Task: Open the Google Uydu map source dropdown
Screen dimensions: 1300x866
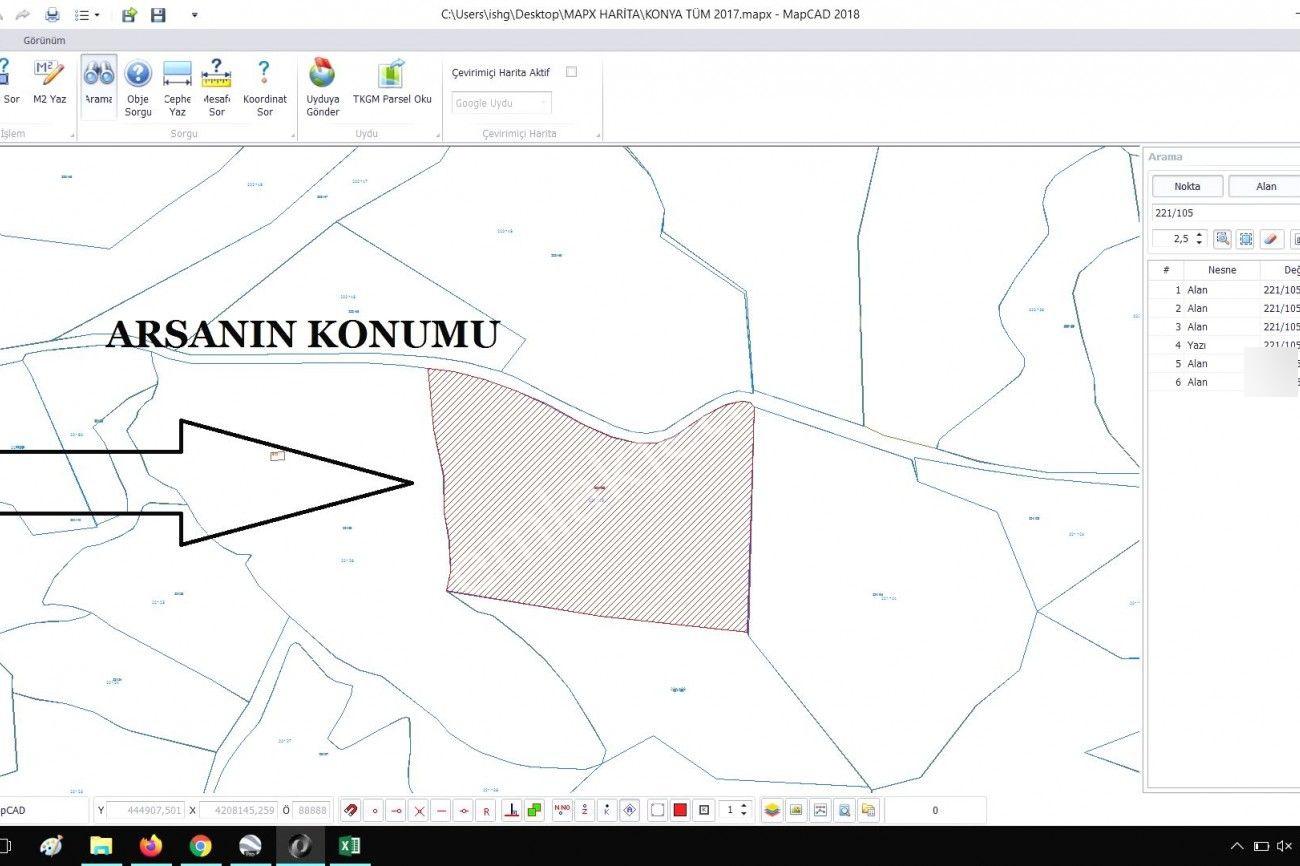Action: click(x=501, y=103)
